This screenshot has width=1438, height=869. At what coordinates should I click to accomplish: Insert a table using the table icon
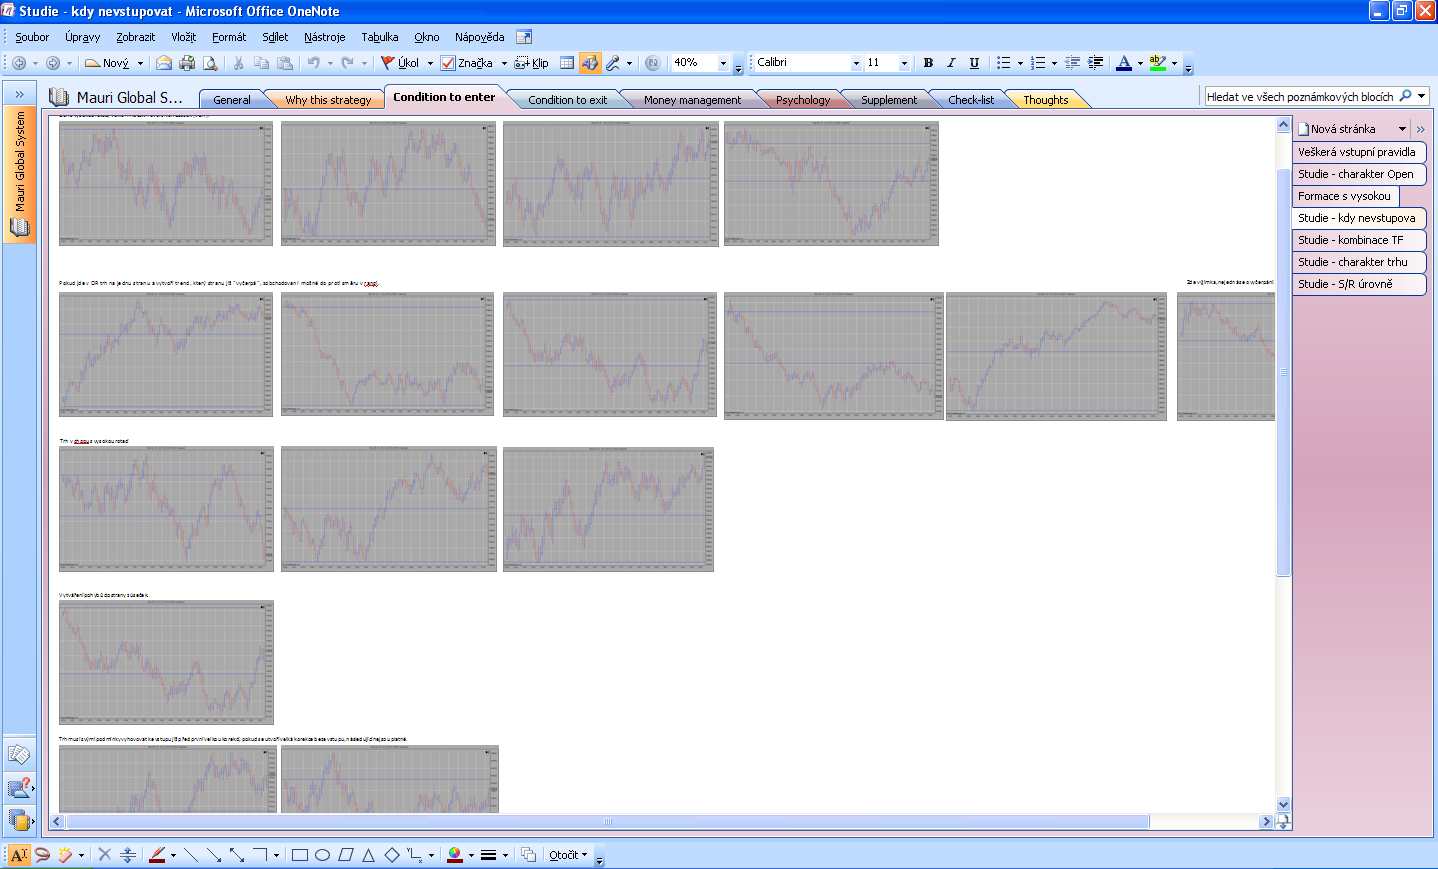point(567,63)
